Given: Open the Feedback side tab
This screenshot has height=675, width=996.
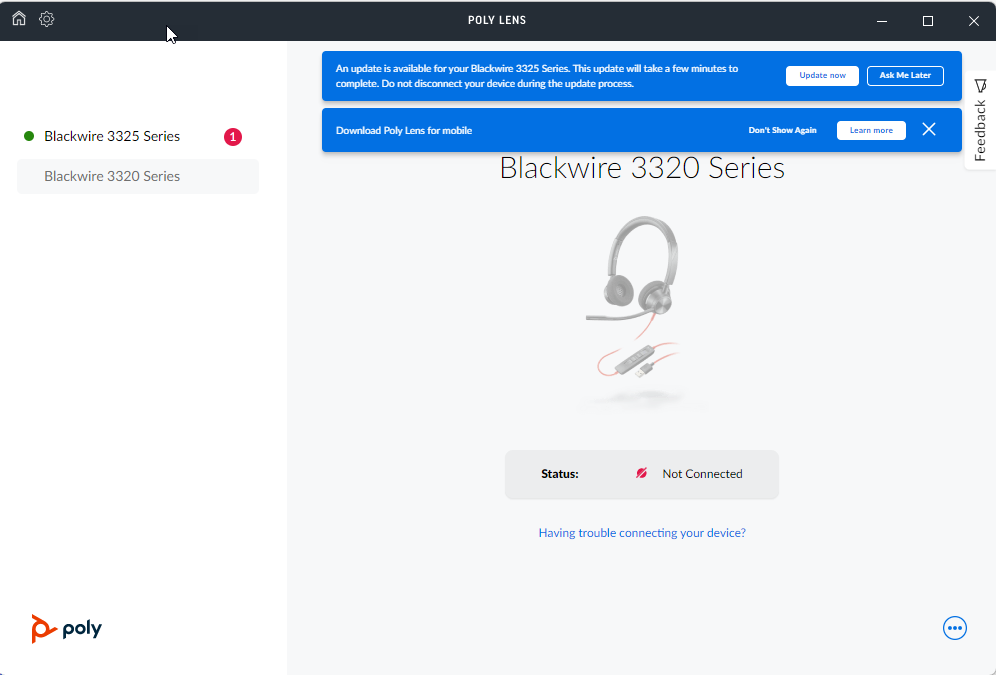Looking at the screenshot, I should point(980,122).
